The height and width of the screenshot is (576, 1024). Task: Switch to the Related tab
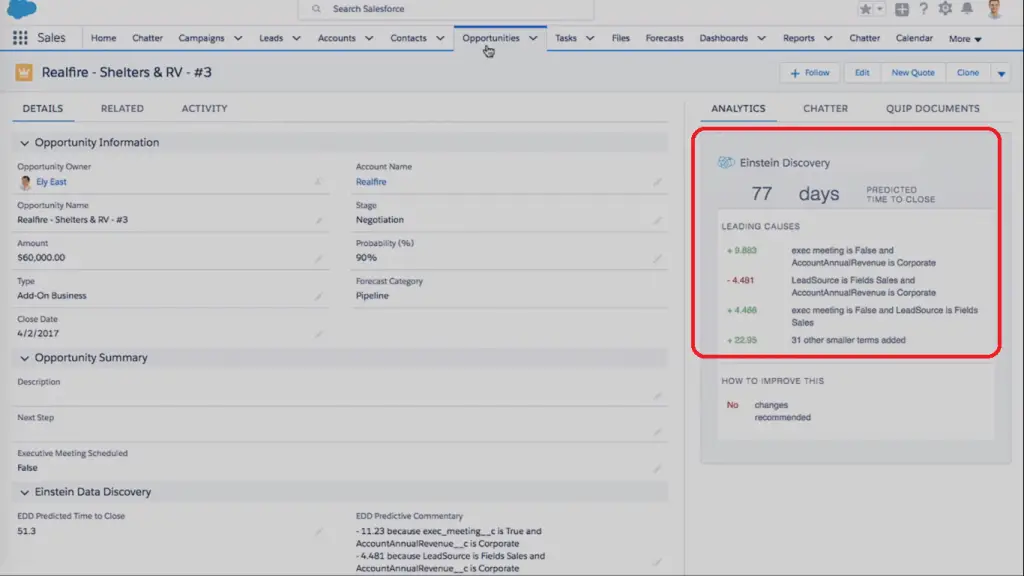[x=122, y=108]
